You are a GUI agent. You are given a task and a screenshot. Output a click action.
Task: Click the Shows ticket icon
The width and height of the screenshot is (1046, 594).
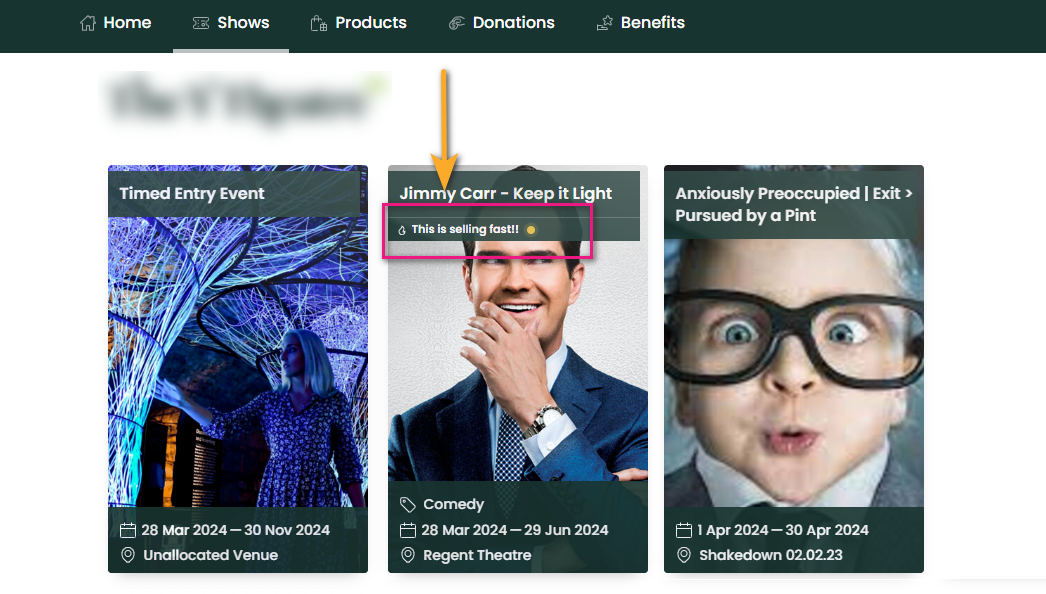[201, 23]
